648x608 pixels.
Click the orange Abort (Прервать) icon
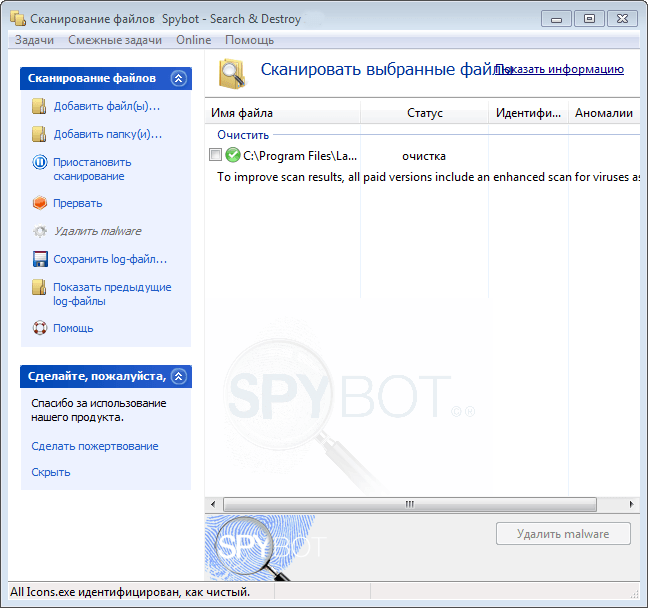40,203
